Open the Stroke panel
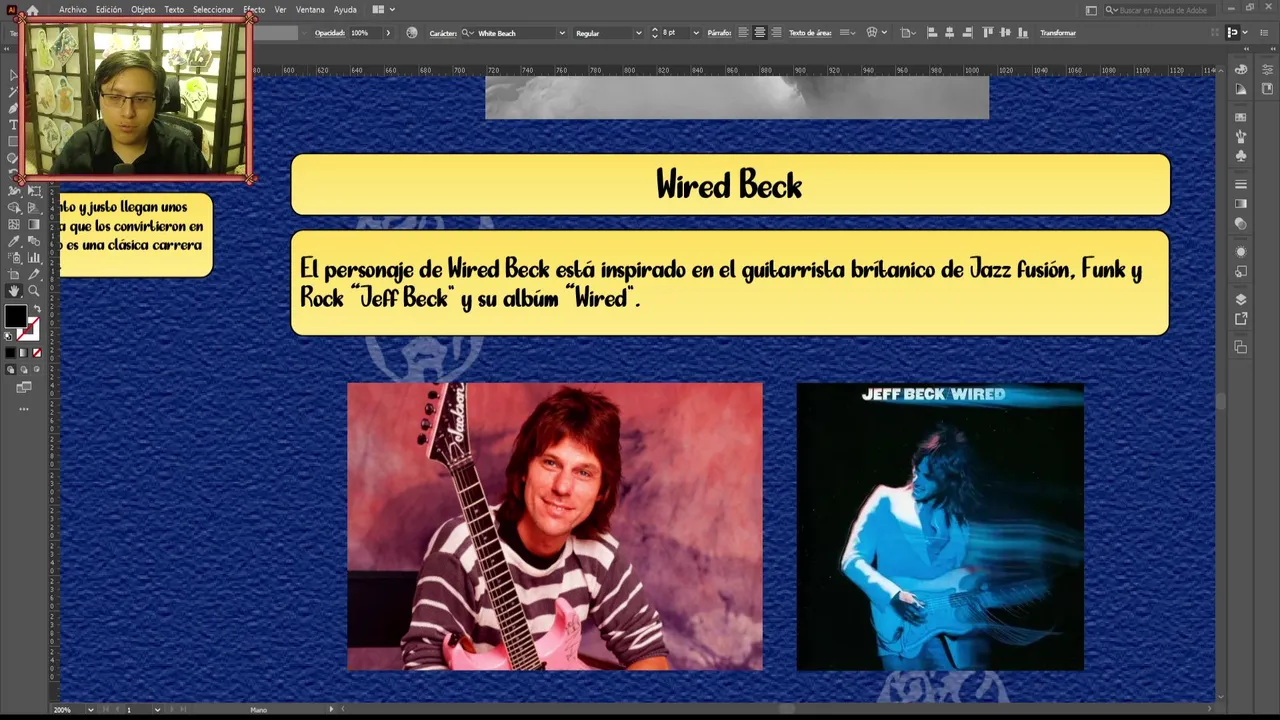The width and height of the screenshot is (1280, 720). [1241, 183]
